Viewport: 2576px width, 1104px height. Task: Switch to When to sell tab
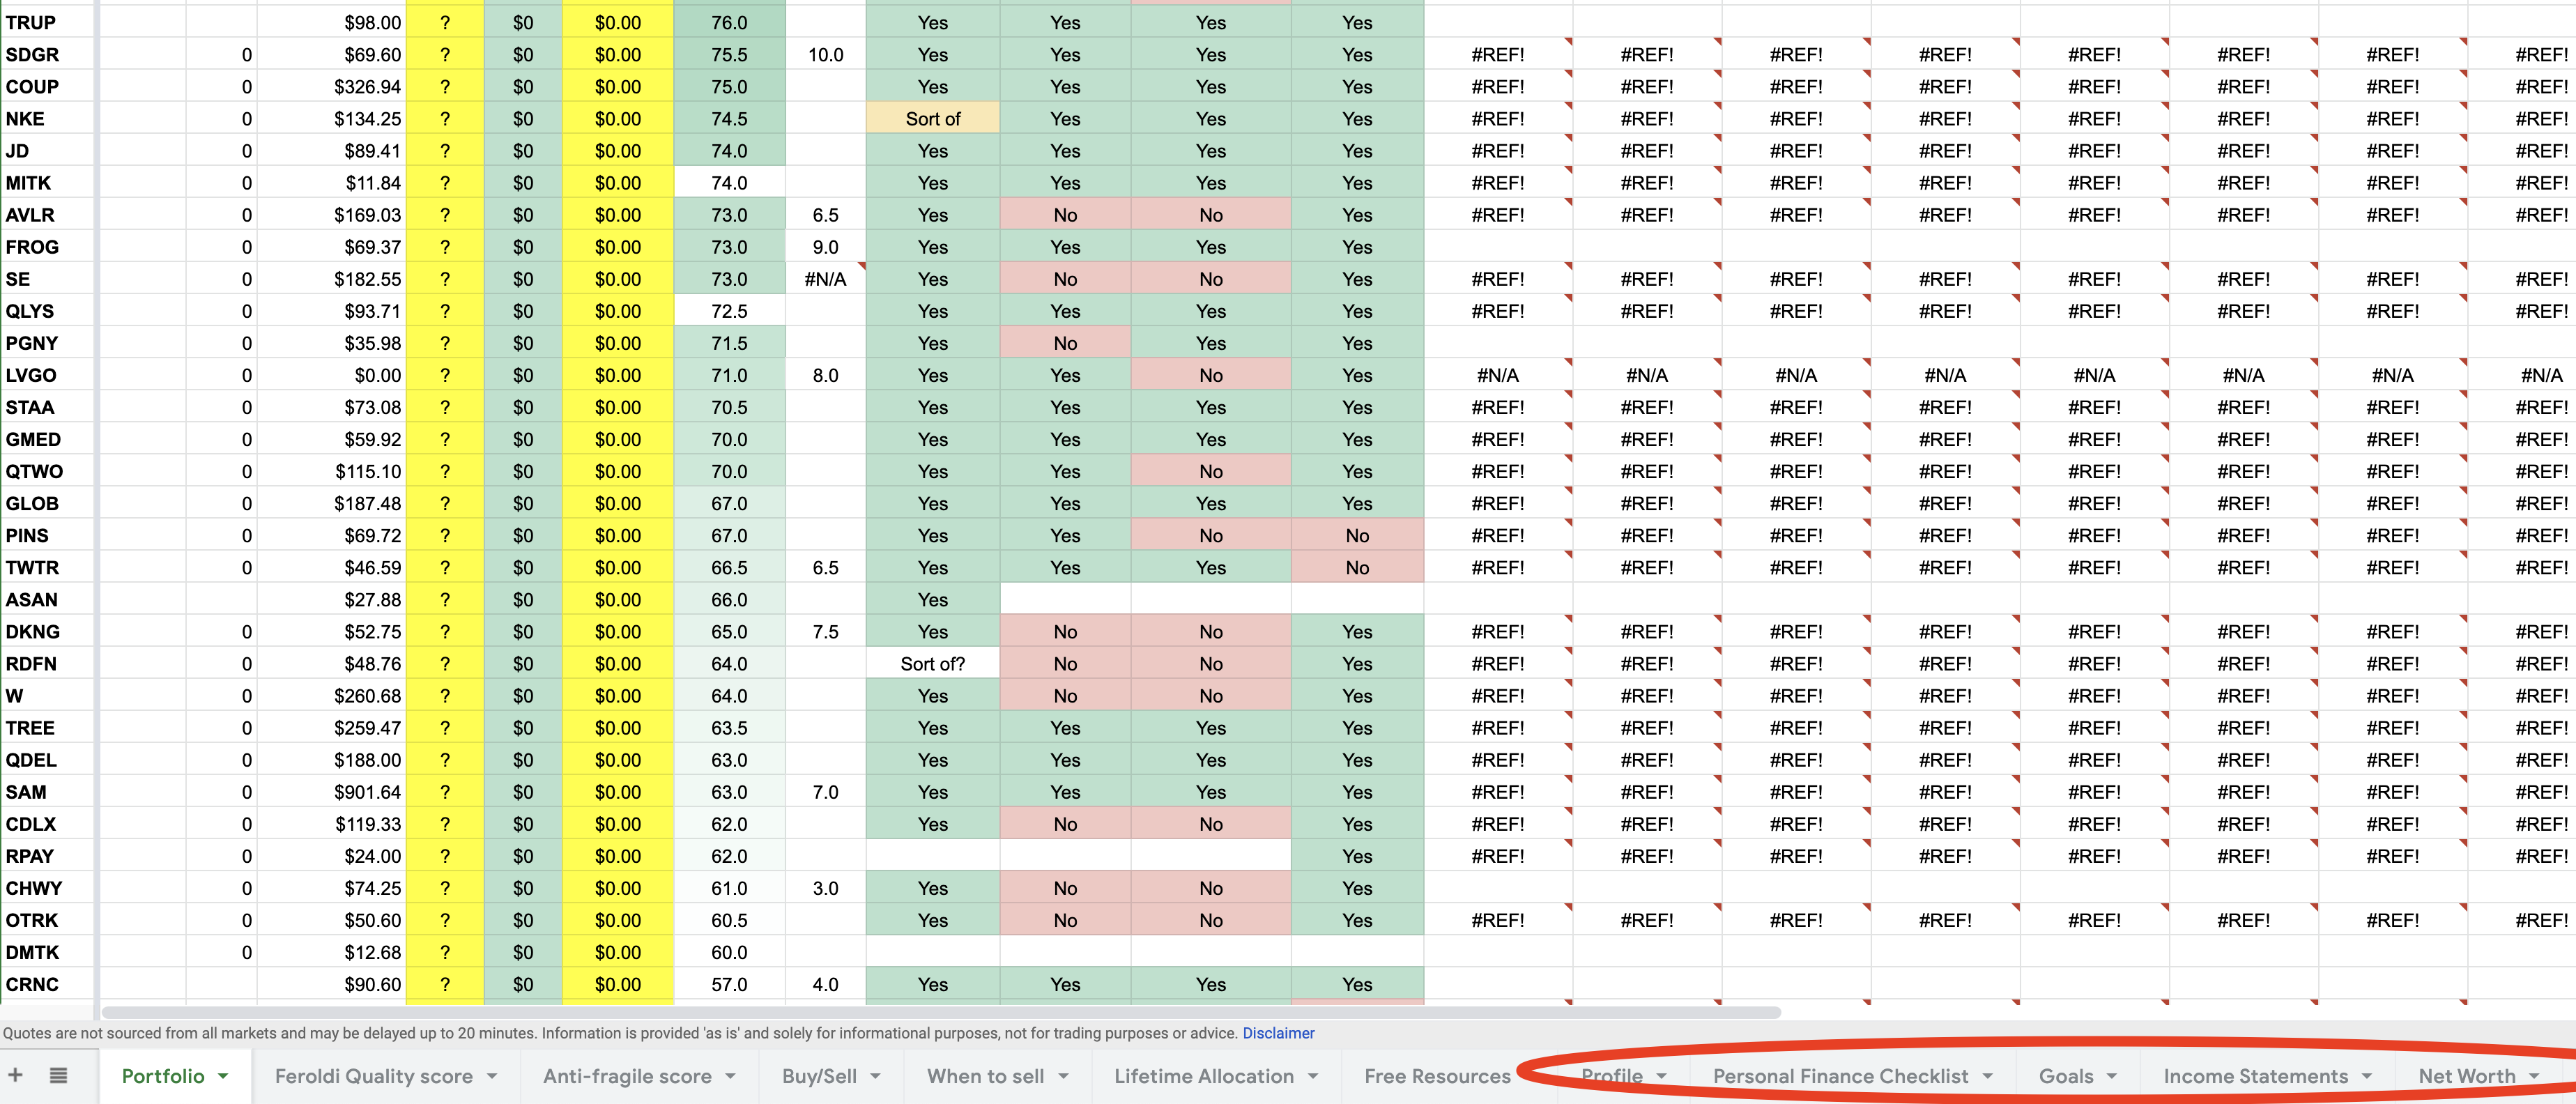pyautogui.click(x=985, y=1076)
